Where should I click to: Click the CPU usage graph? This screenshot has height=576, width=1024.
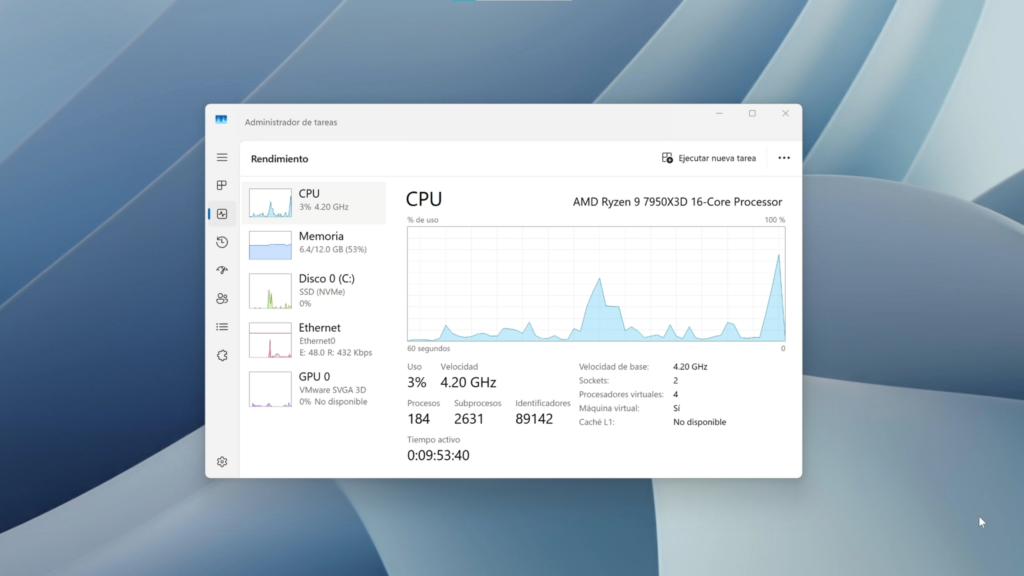(596, 284)
